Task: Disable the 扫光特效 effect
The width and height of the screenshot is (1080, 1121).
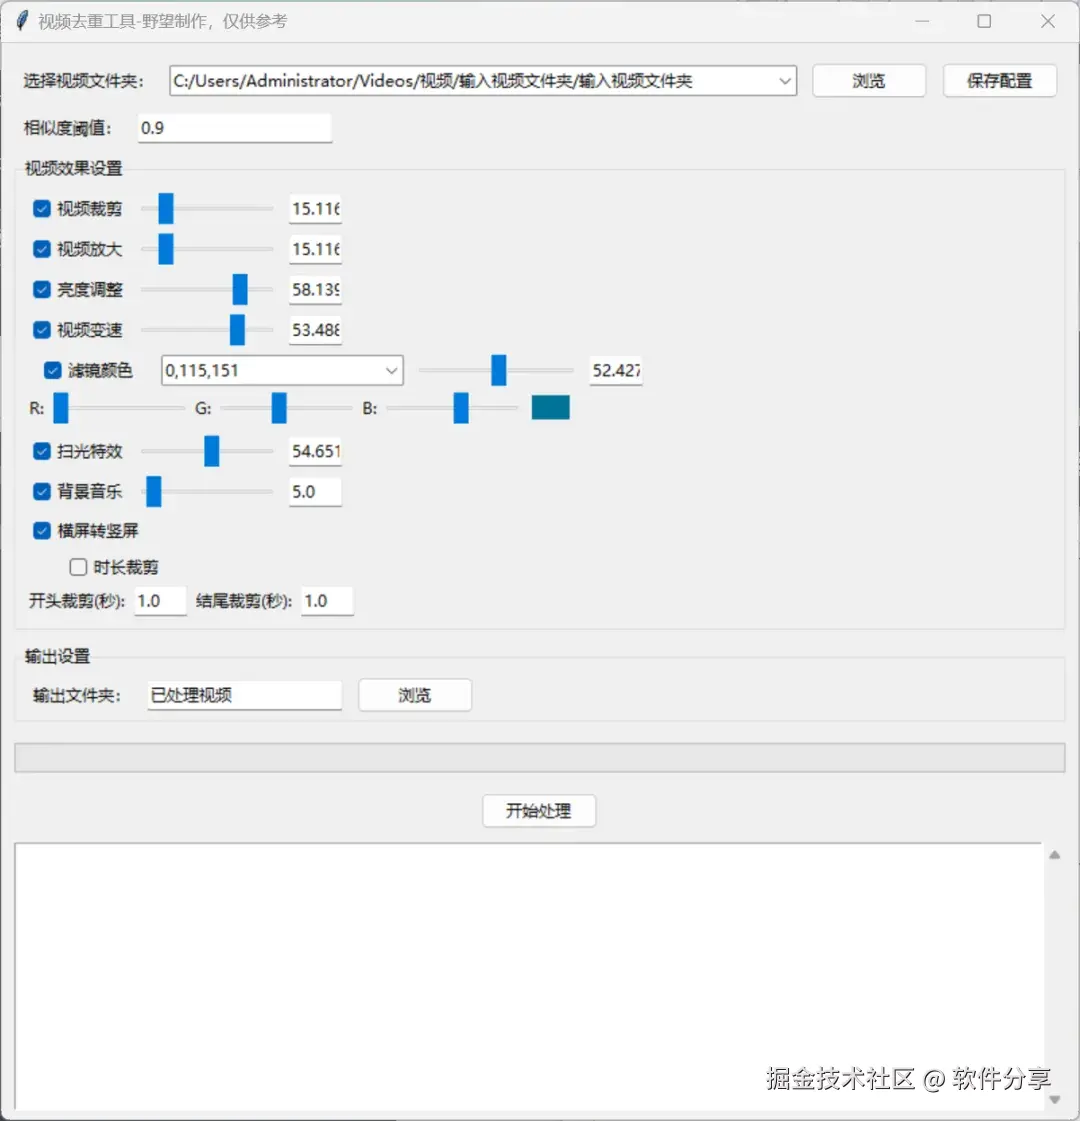Action: 41,451
